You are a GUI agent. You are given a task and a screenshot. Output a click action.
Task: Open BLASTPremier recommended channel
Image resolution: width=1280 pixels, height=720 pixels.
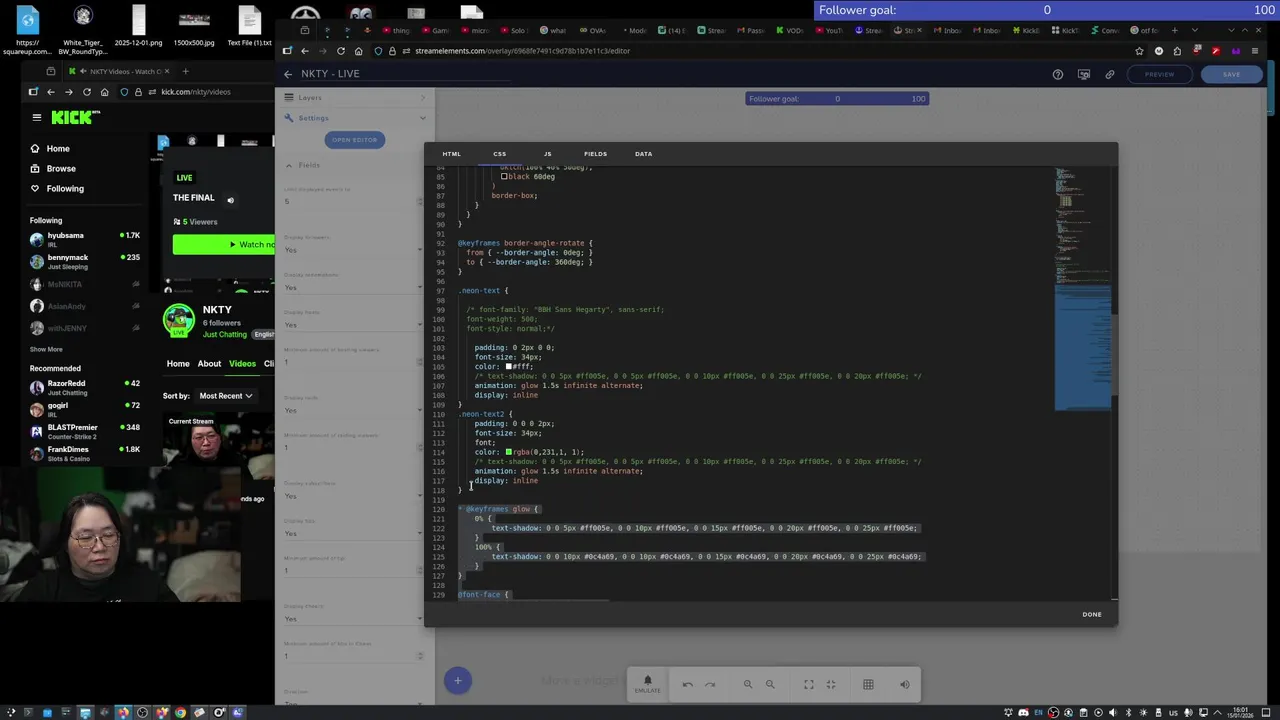tap(85, 431)
